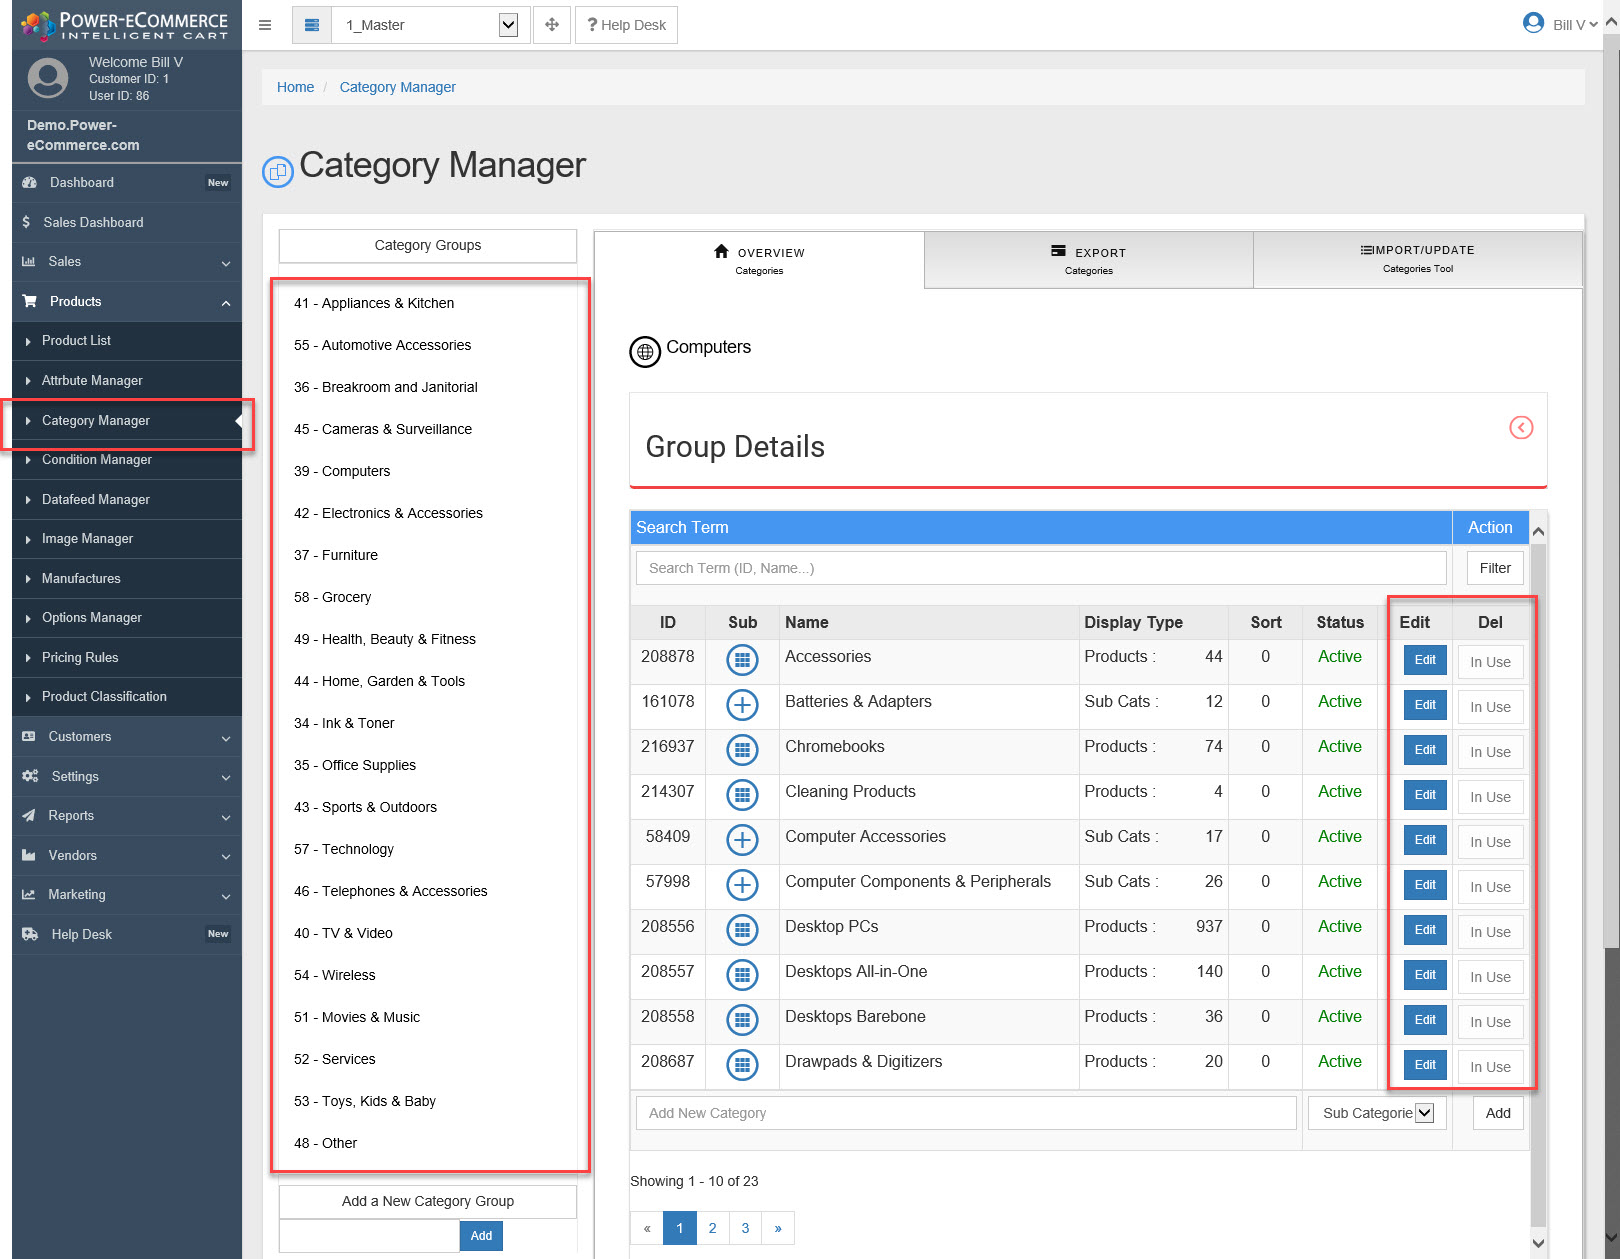
Task: Expand the Customers sidebar menu
Action: click(x=127, y=737)
